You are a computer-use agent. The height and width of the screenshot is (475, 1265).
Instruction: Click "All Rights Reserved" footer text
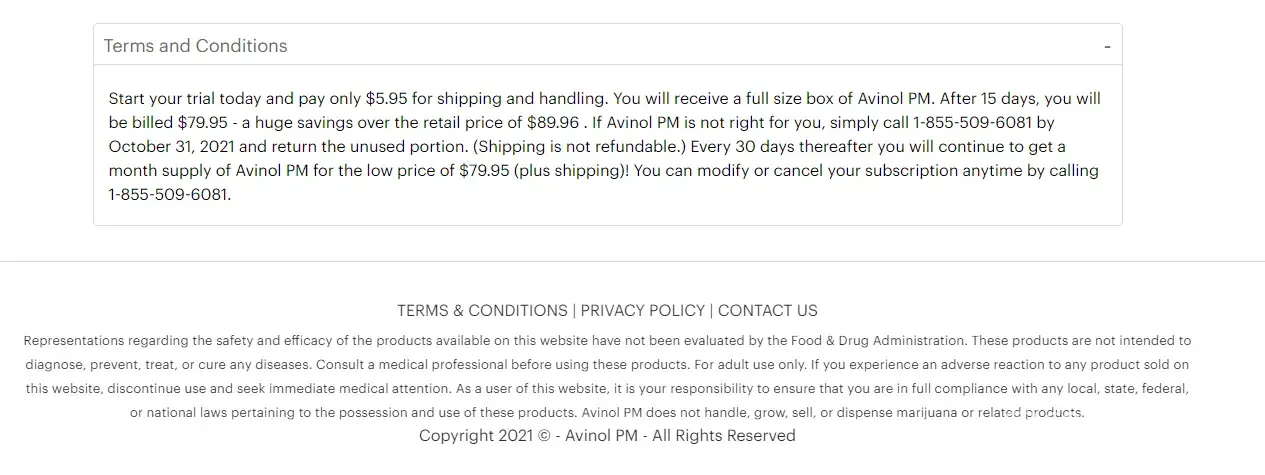click(724, 436)
